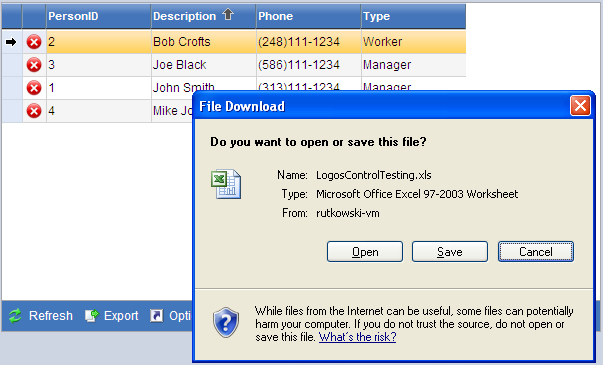Toggle the Description column sort arrow
The image size is (603, 365).
pyautogui.click(x=228, y=15)
